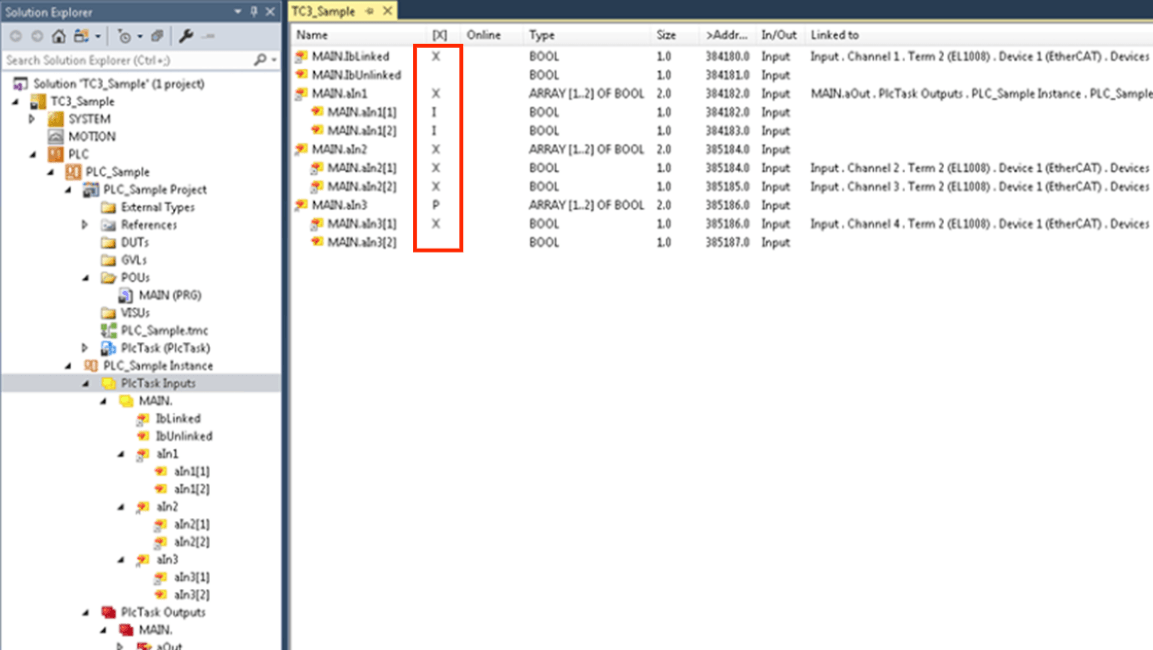This screenshot has height=650, width=1153.
Task: Select the MOTION node icon
Action: click(x=55, y=137)
